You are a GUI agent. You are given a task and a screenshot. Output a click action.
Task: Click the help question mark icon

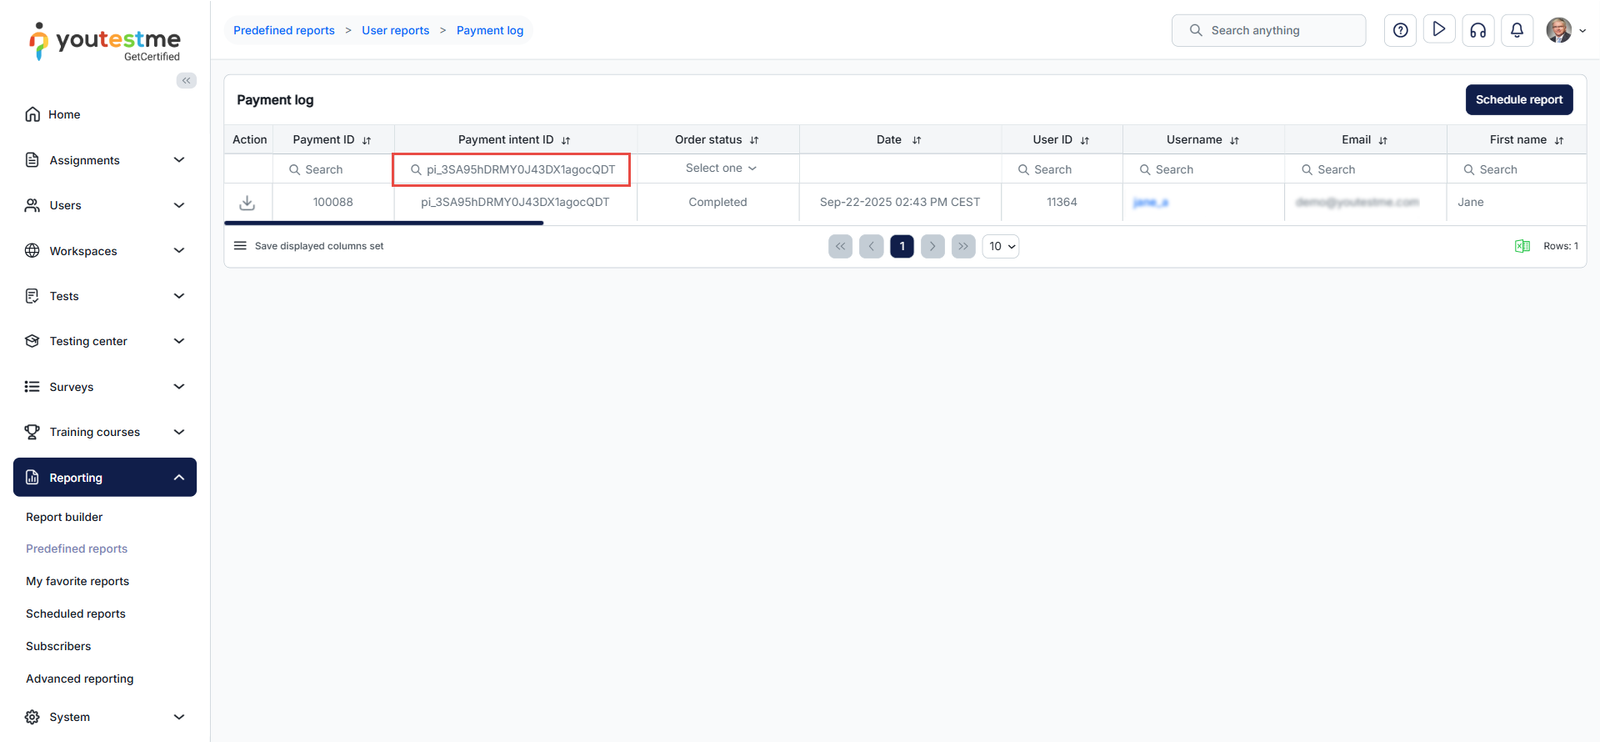[1400, 31]
